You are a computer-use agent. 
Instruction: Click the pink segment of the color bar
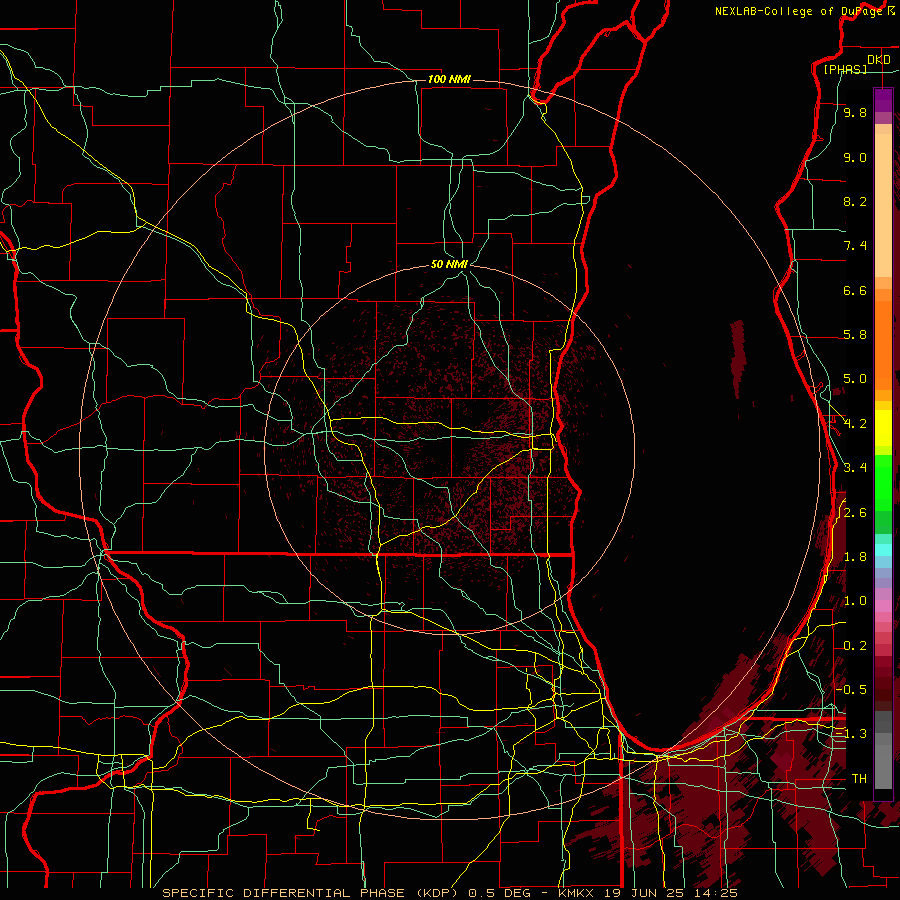883,606
